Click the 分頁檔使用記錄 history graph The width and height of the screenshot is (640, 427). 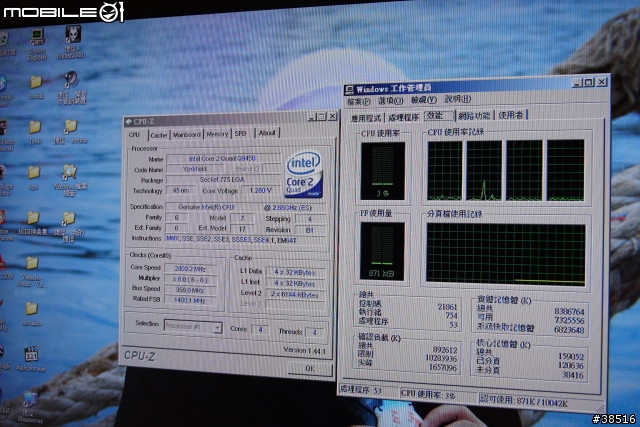click(506, 254)
